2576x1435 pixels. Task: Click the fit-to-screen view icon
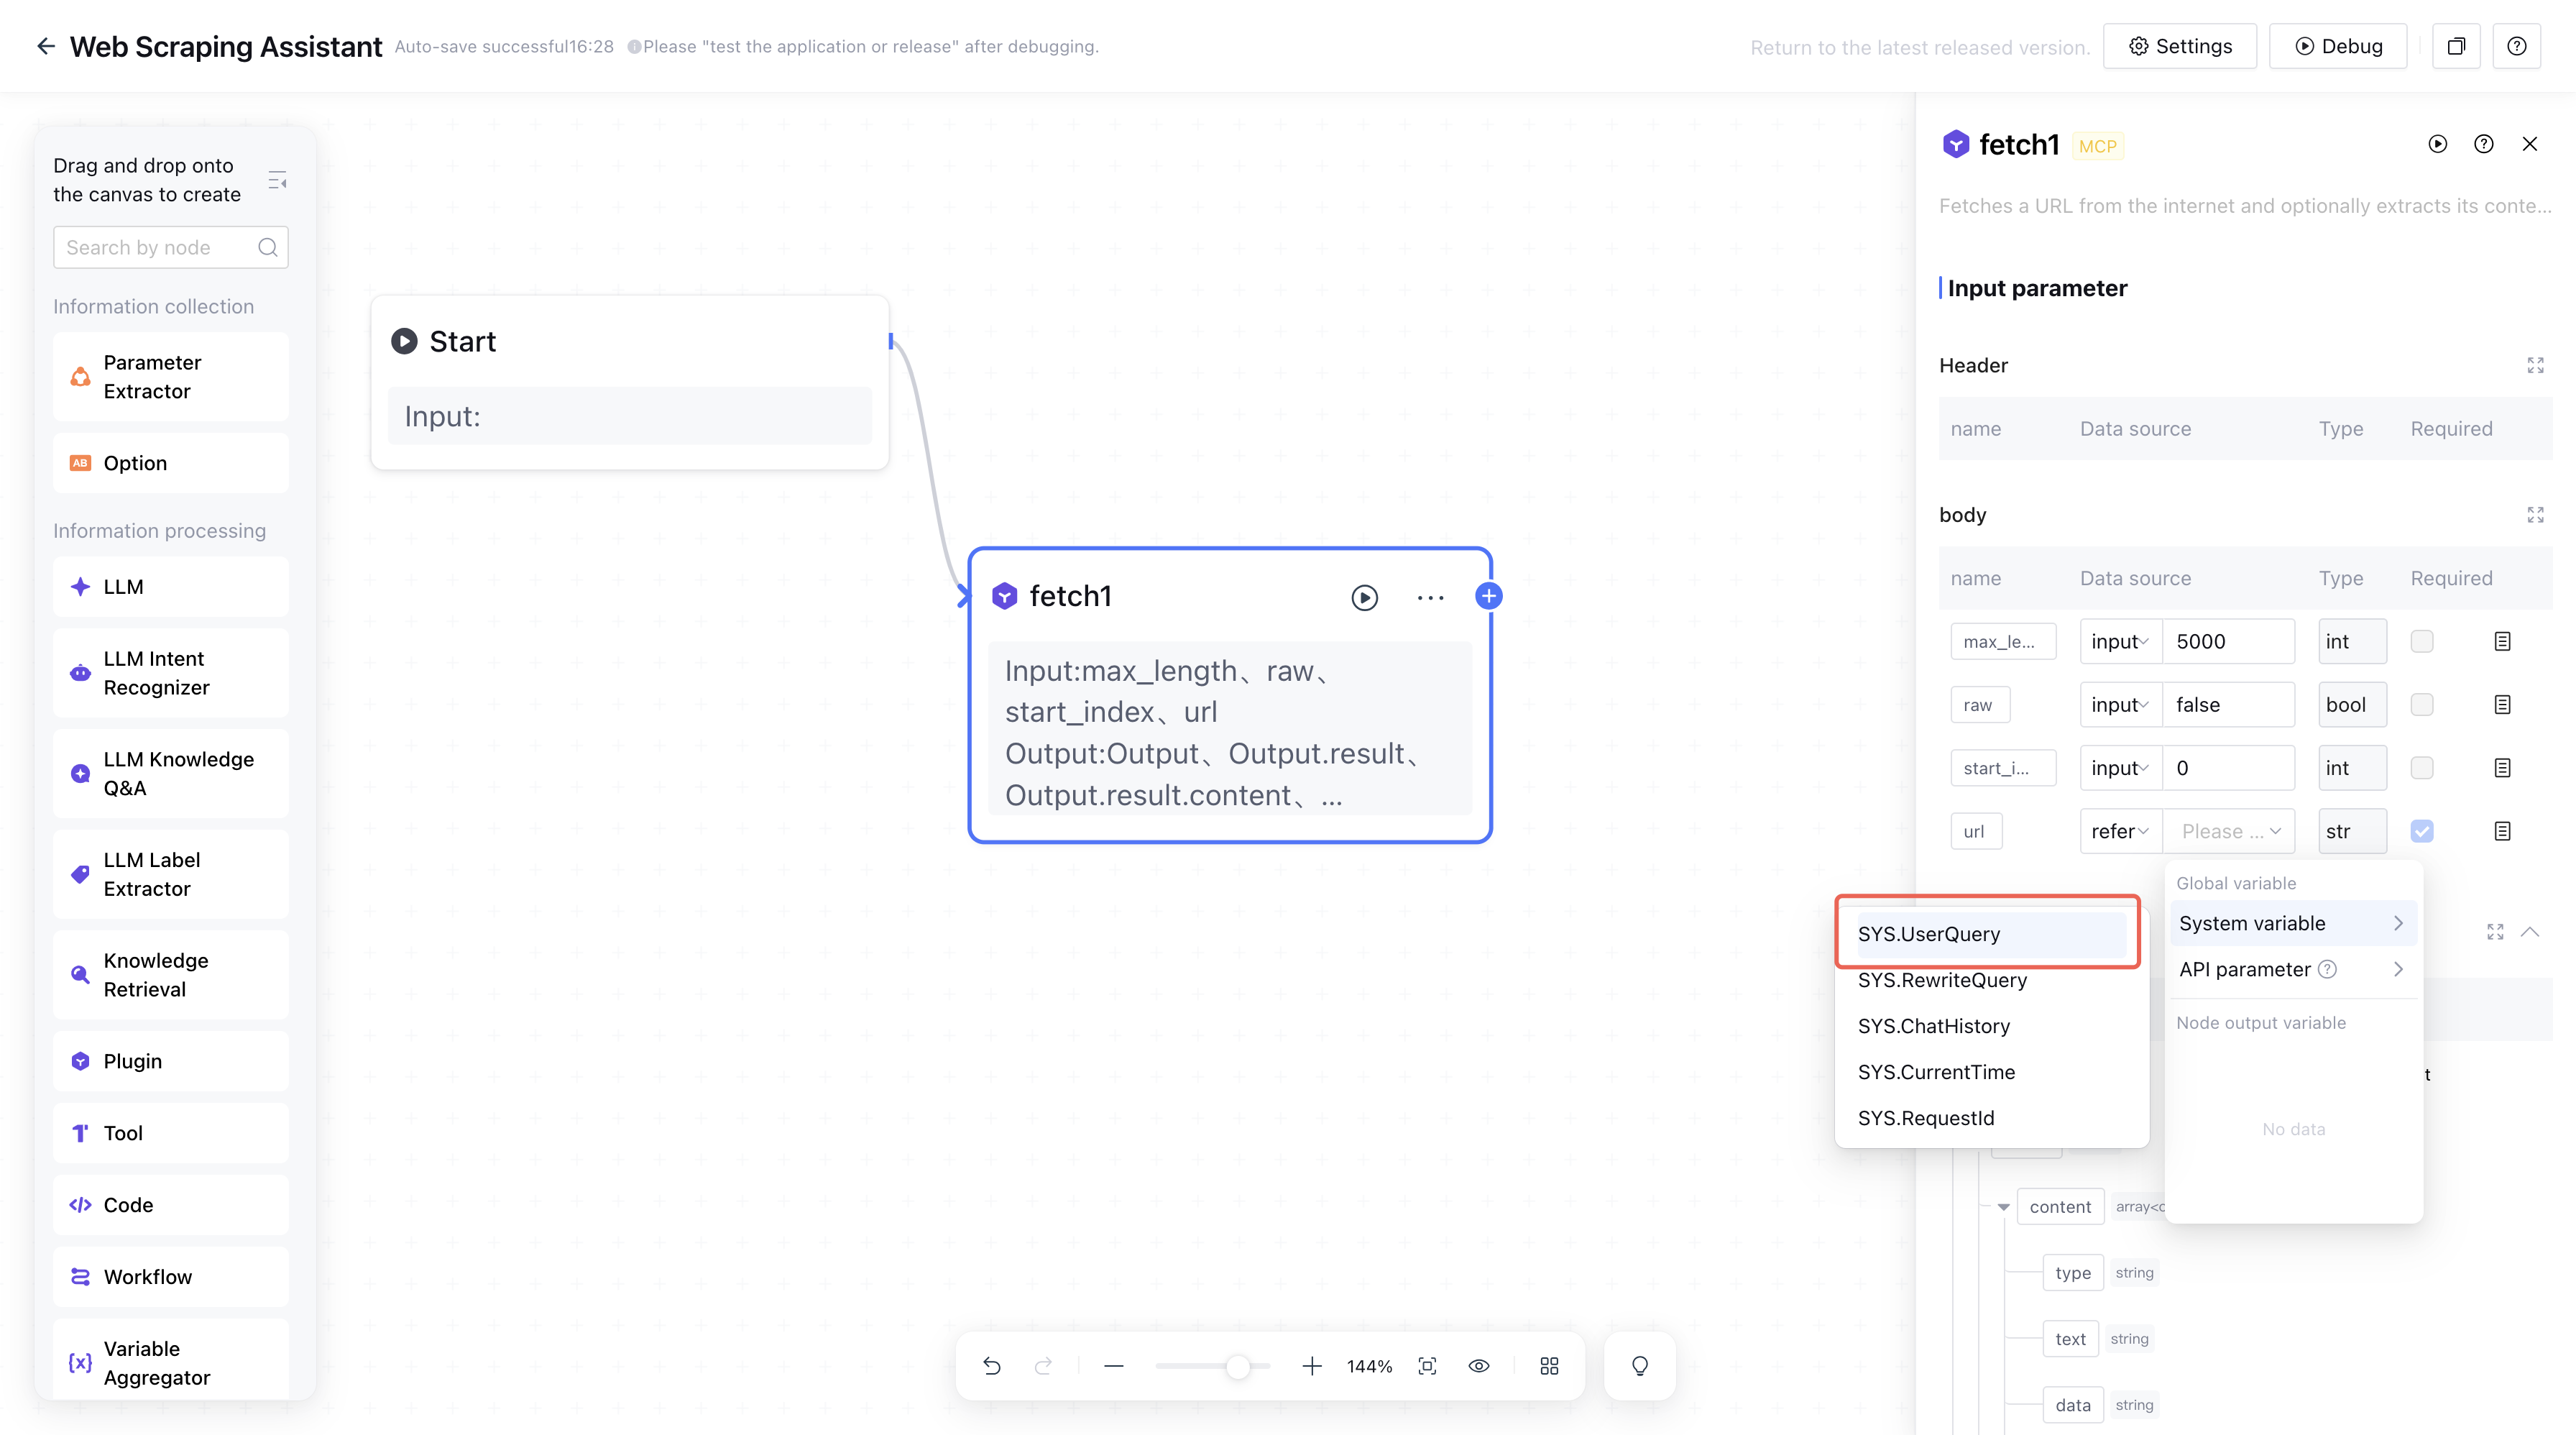tap(1427, 1366)
